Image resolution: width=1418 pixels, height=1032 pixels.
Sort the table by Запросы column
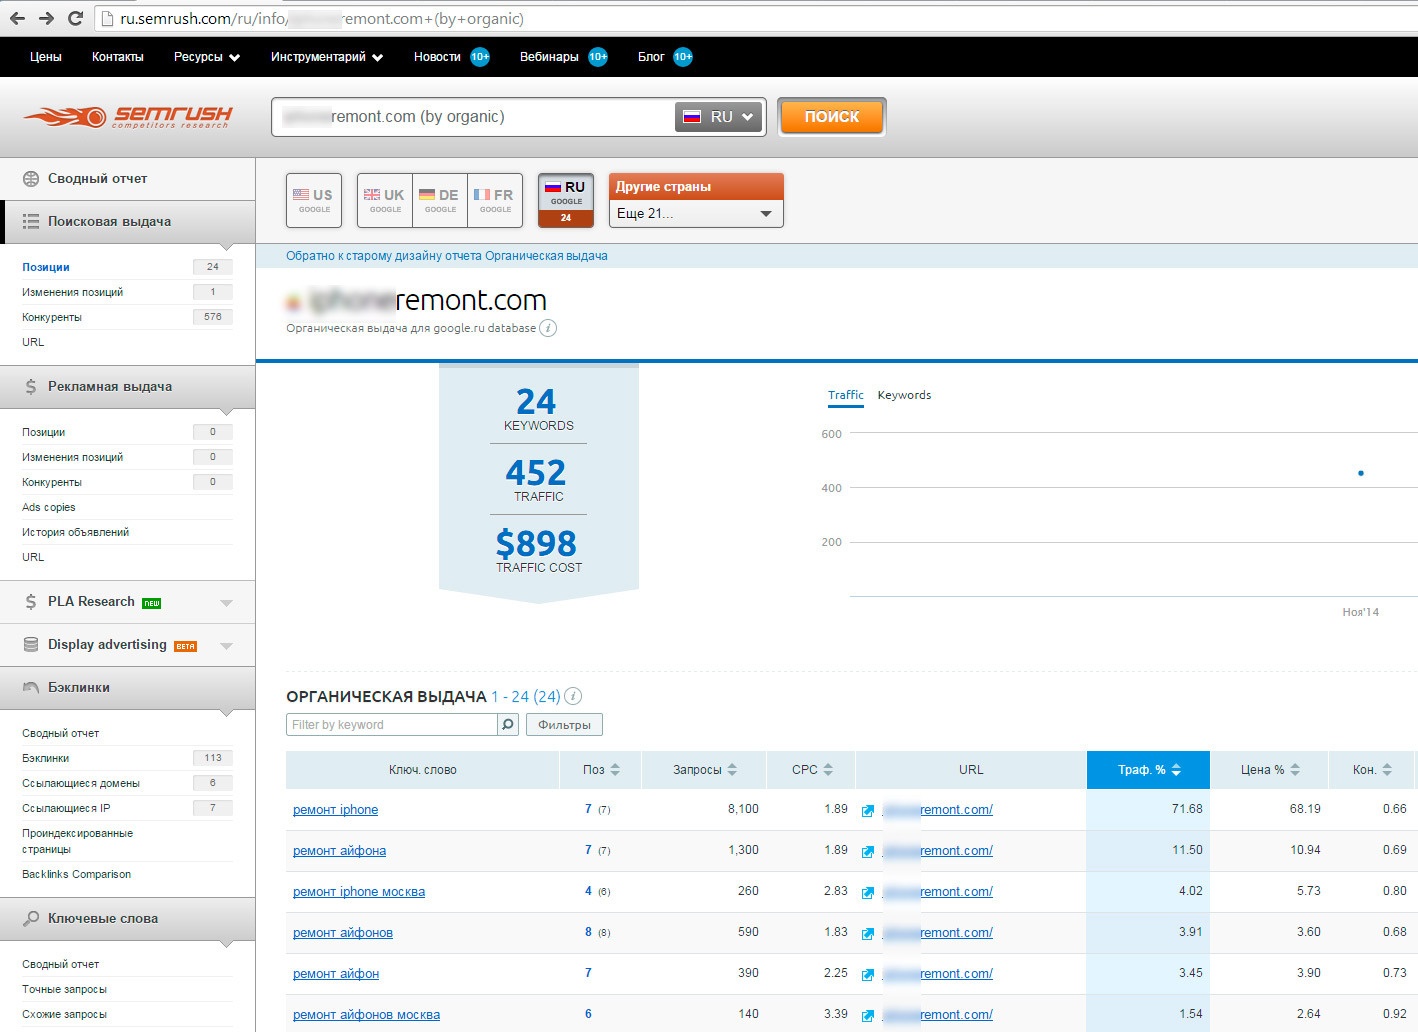(x=705, y=770)
